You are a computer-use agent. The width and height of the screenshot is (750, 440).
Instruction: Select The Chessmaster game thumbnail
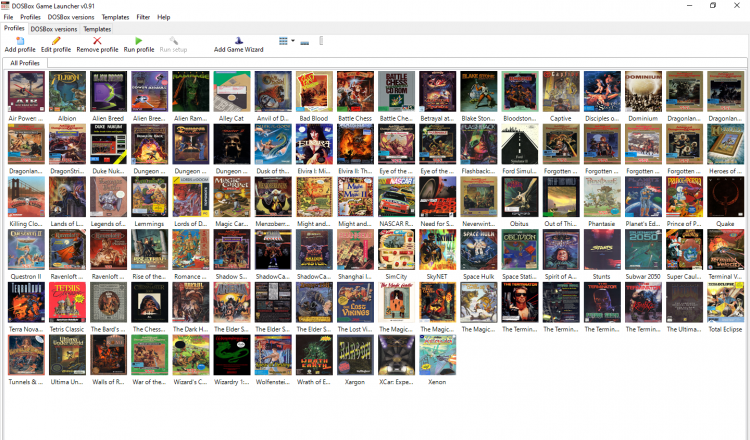[x=150, y=302]
